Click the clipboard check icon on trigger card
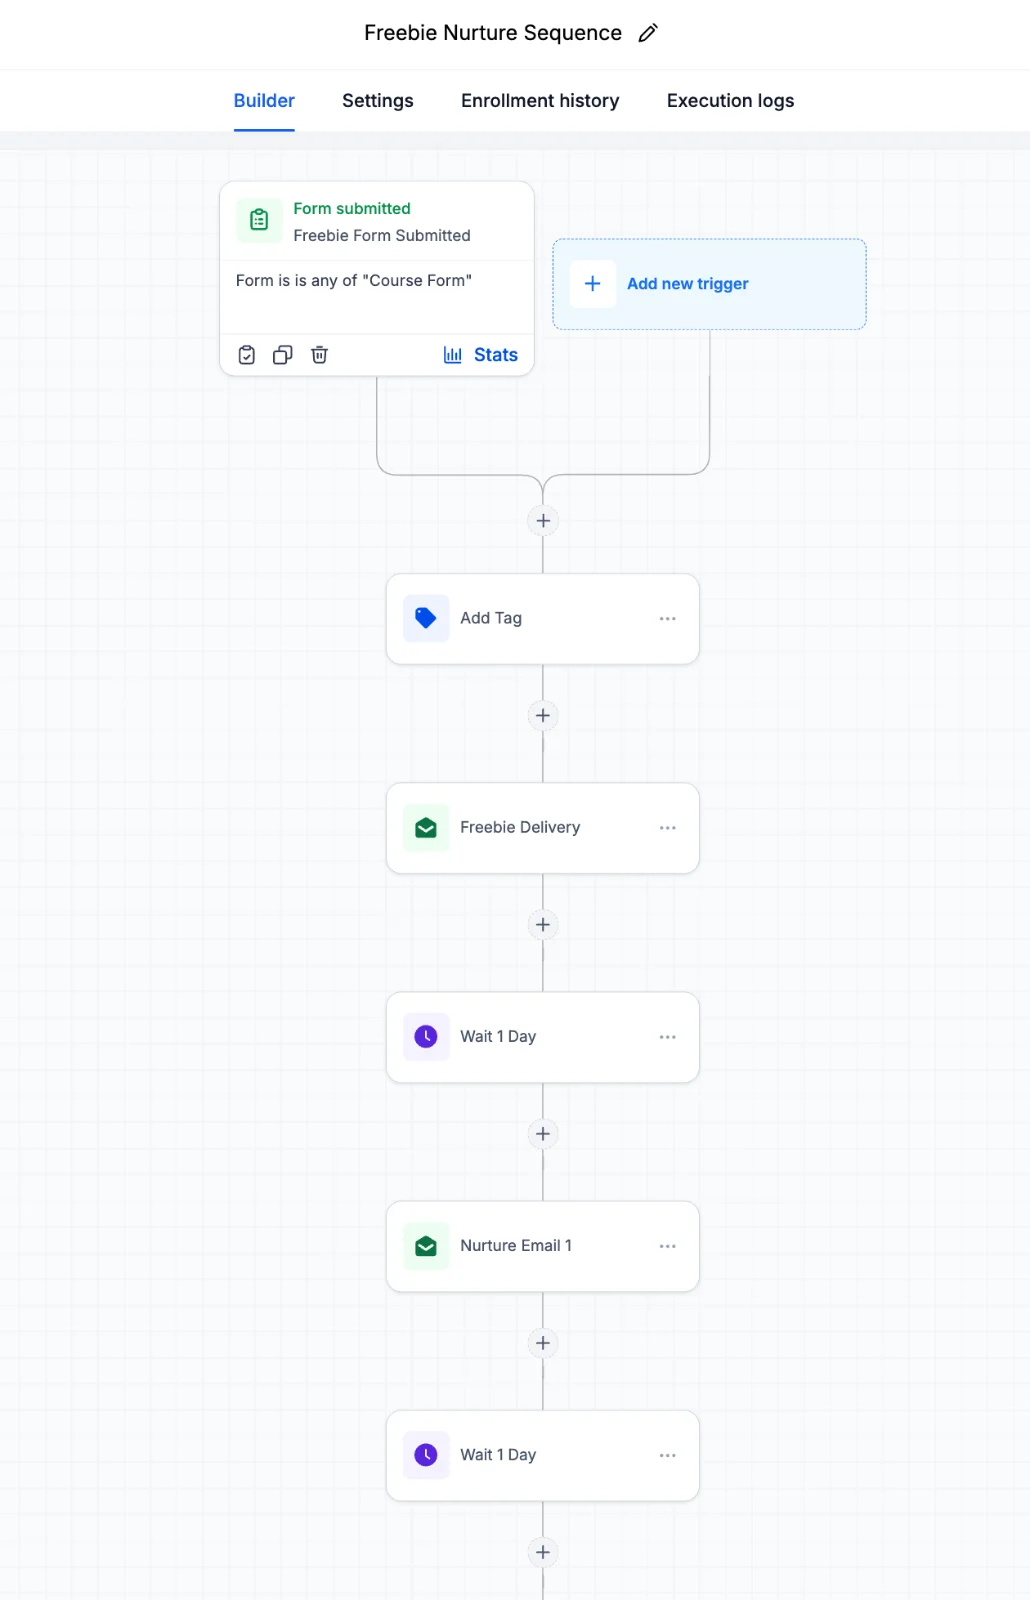Screen dimensions: 1030x1600 tap(247, 355)
